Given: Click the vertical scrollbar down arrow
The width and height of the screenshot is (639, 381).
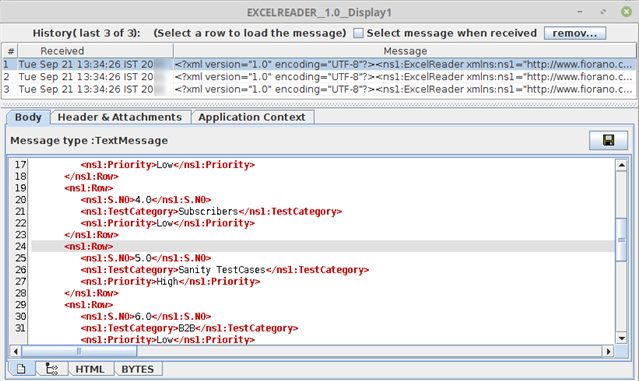Looking at the screenshot, I should (x=621, y=338).
